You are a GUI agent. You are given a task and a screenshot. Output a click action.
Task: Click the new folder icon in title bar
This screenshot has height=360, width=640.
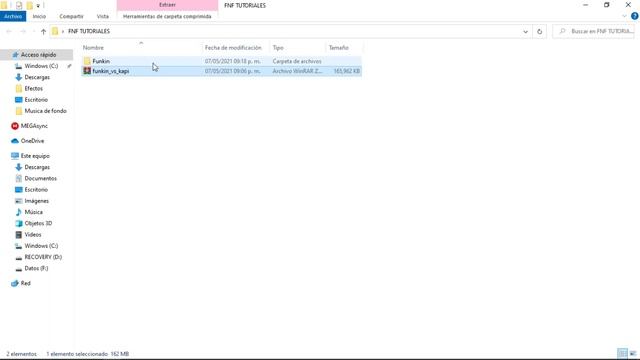click(29, 5)
